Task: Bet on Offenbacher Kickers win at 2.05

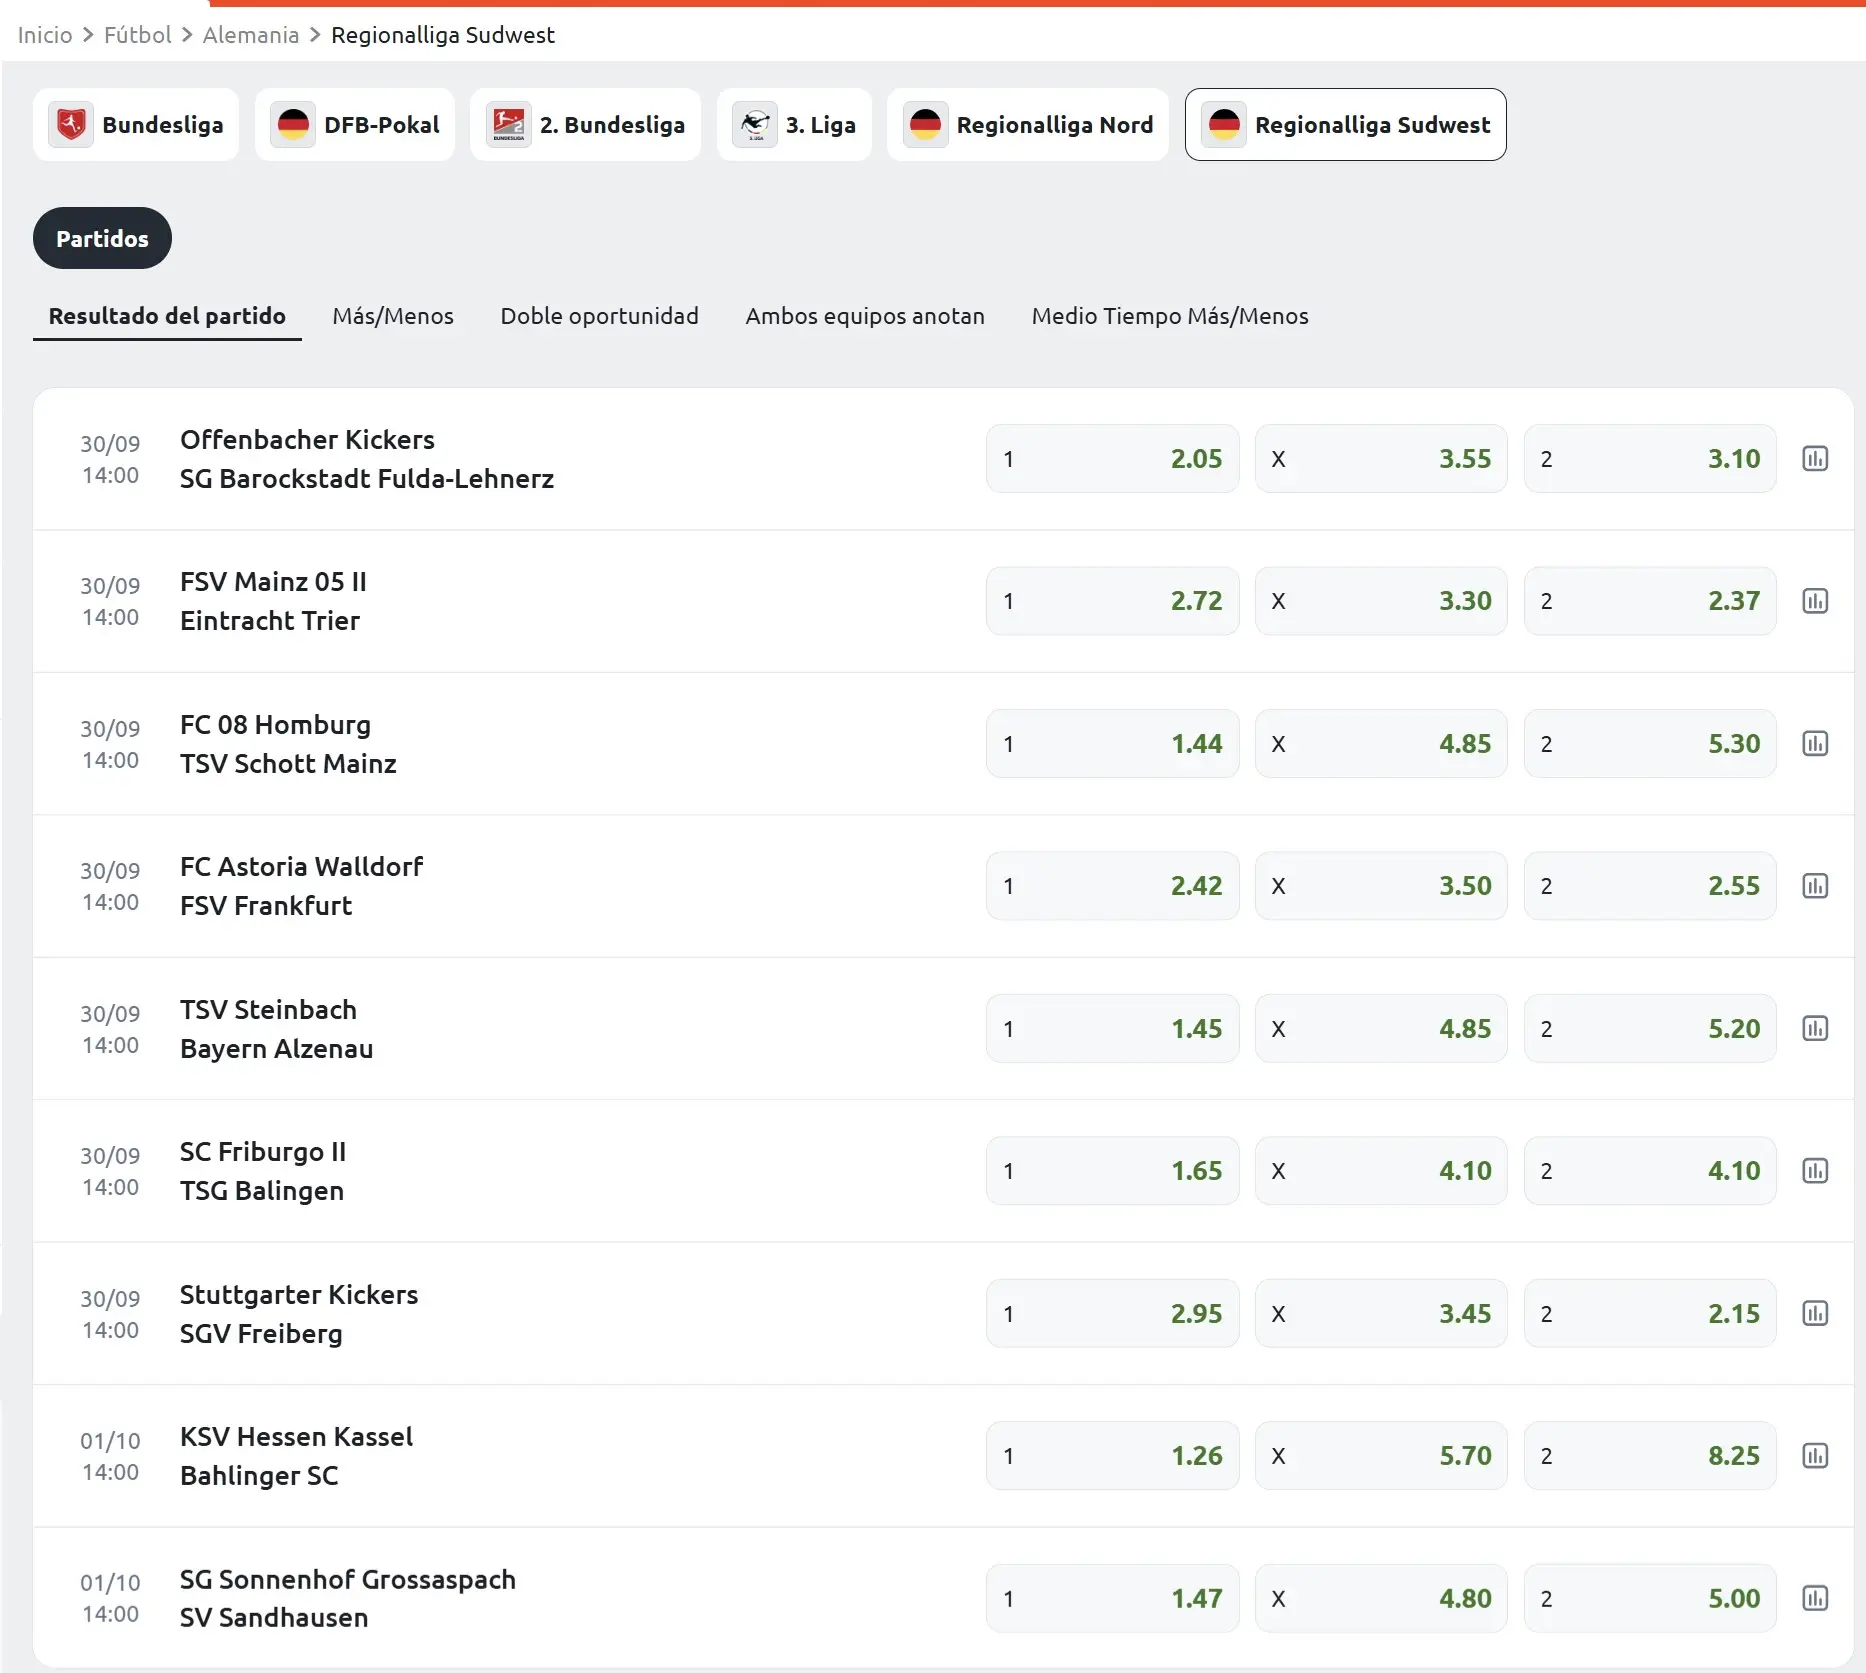Action: (1112, 459)
